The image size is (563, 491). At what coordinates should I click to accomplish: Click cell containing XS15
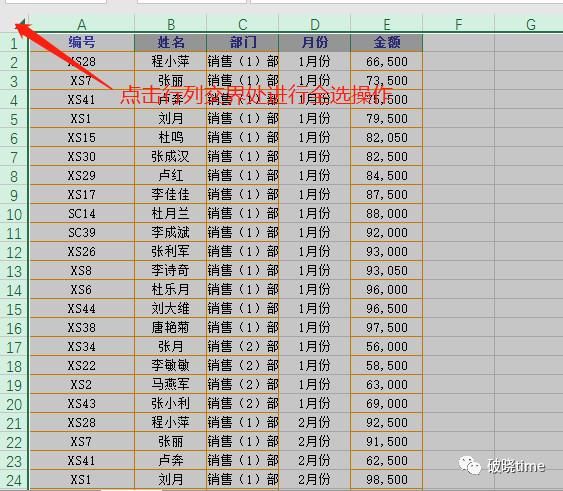point(82,138)
